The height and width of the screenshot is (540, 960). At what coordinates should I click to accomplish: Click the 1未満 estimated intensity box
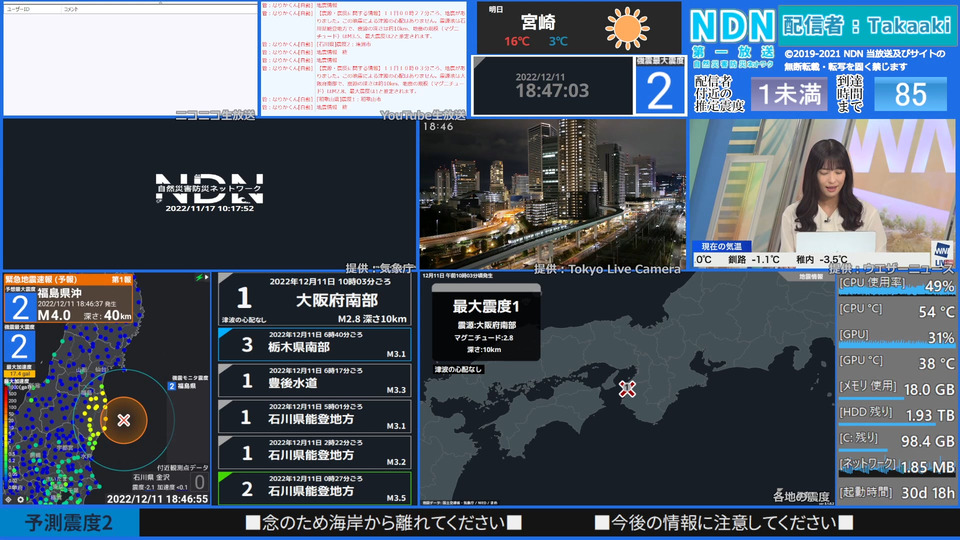pyautogui.click(x=789, y=94)
